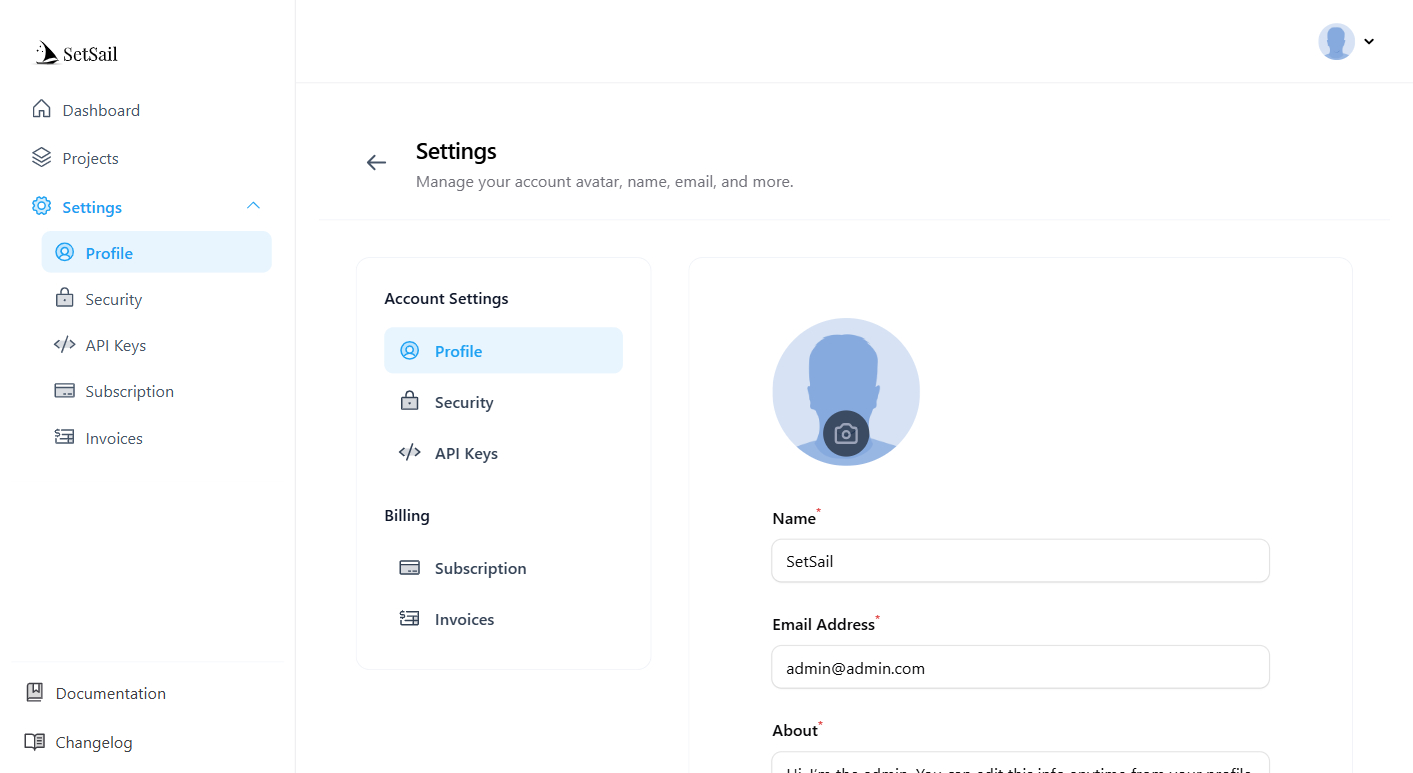This screenshot has width=1413, height=773.
Task: Open Dashboard from the sidebar
Action: click(x=101, y=110)
